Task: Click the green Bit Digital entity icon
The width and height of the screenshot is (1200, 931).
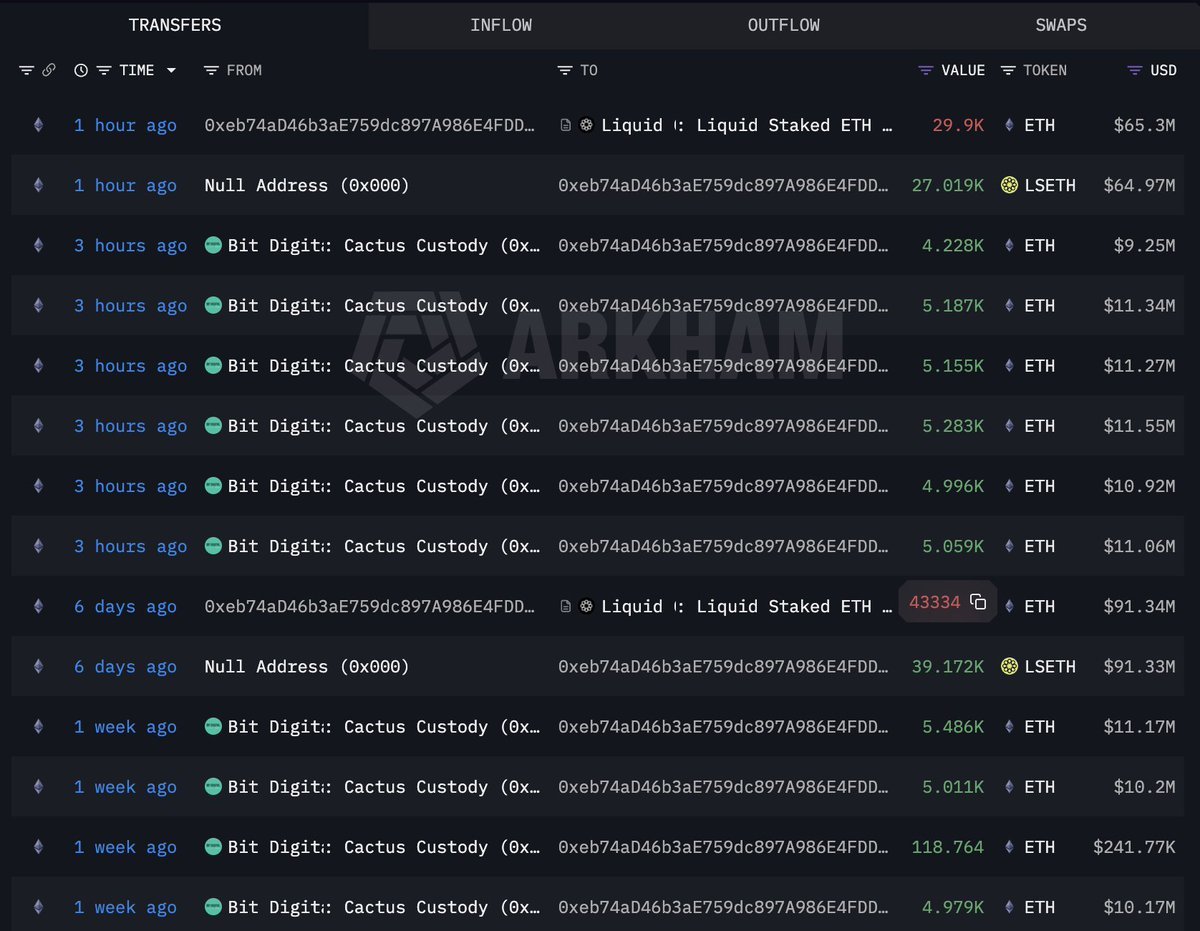Action: click(x=213, y=245)
